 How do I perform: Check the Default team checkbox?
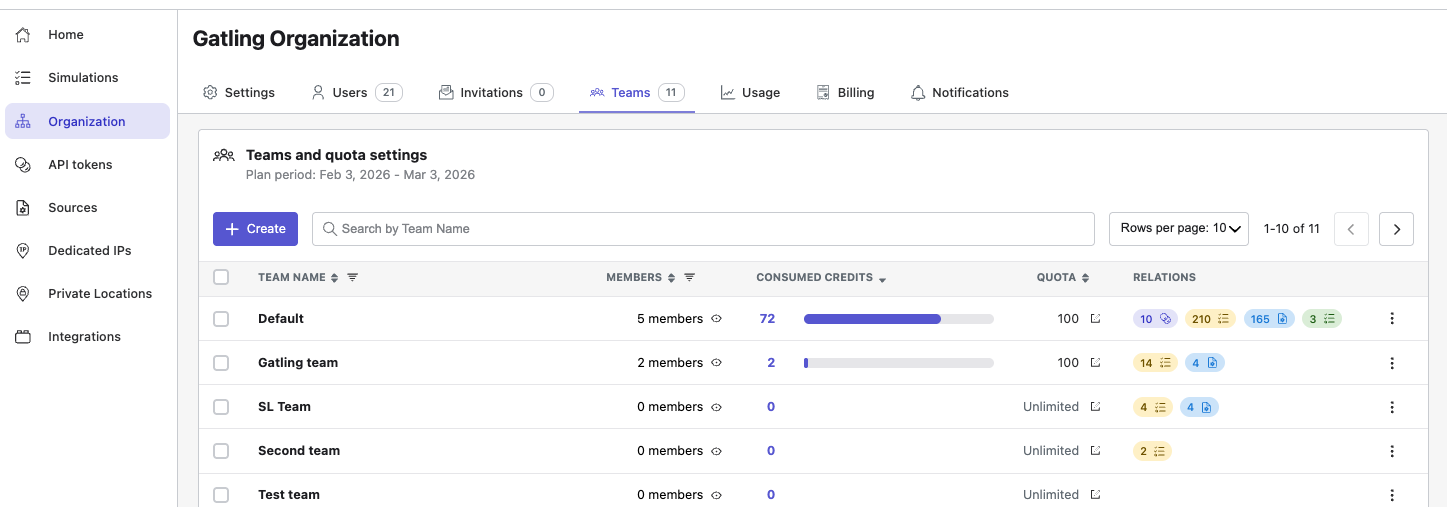click(221, 319)
